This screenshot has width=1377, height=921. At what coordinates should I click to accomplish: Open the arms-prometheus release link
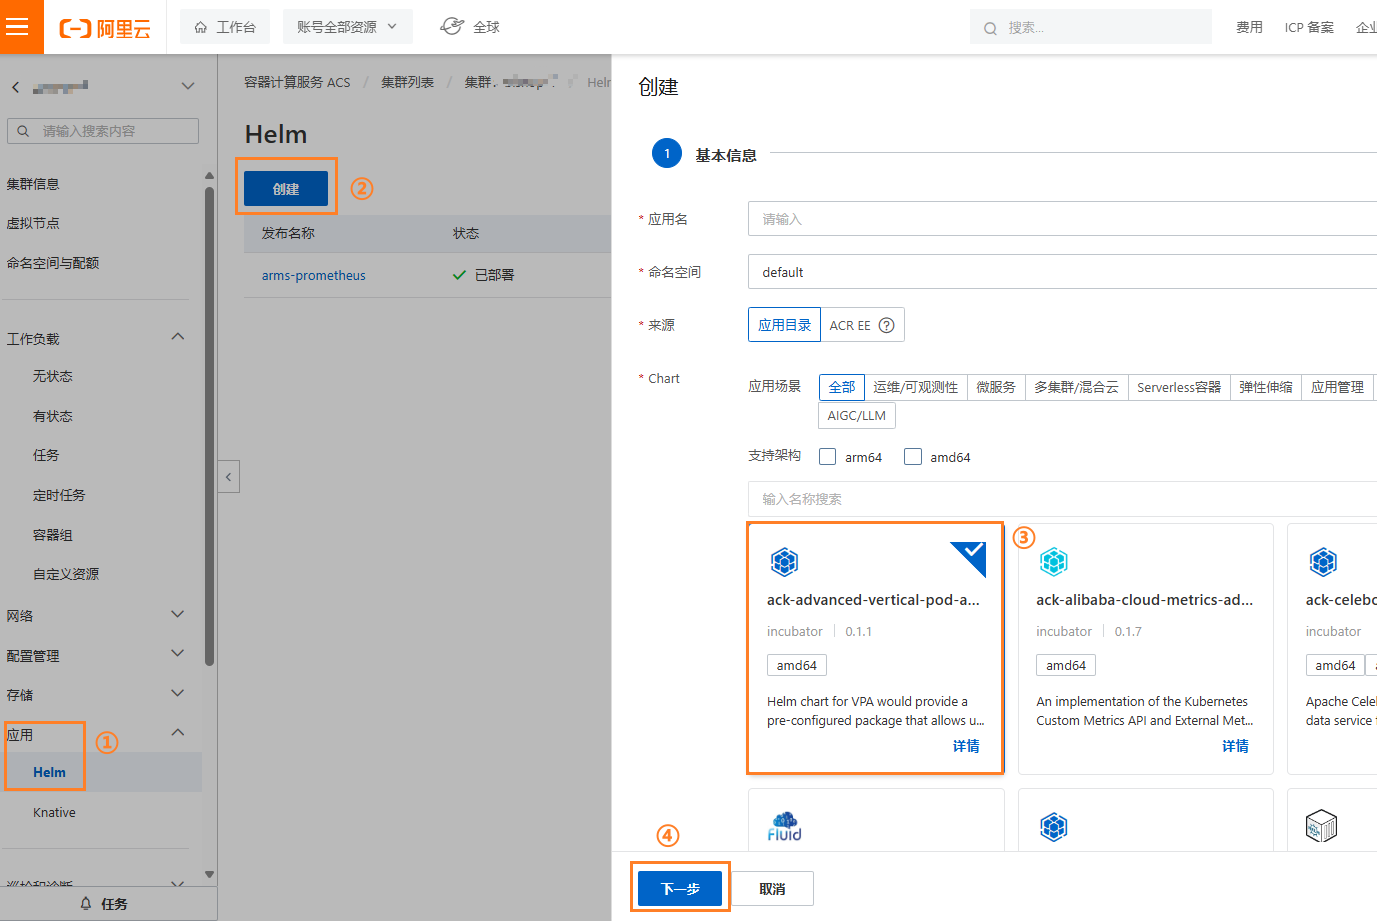pyautogui.click(x=314, y=275)
